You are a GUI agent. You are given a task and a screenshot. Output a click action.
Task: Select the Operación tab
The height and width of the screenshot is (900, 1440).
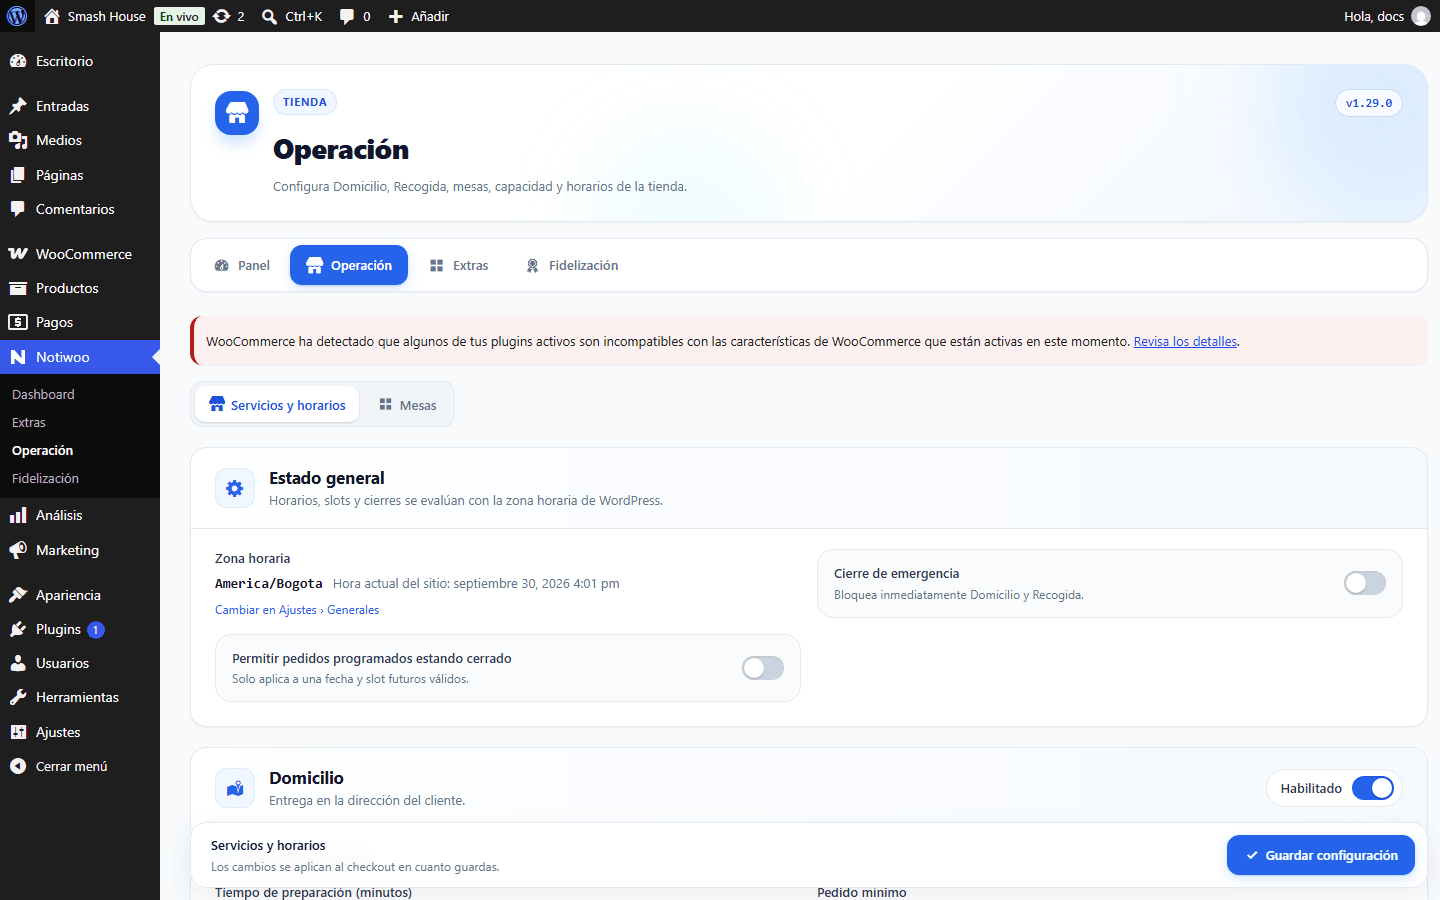[x=349, y=265]
